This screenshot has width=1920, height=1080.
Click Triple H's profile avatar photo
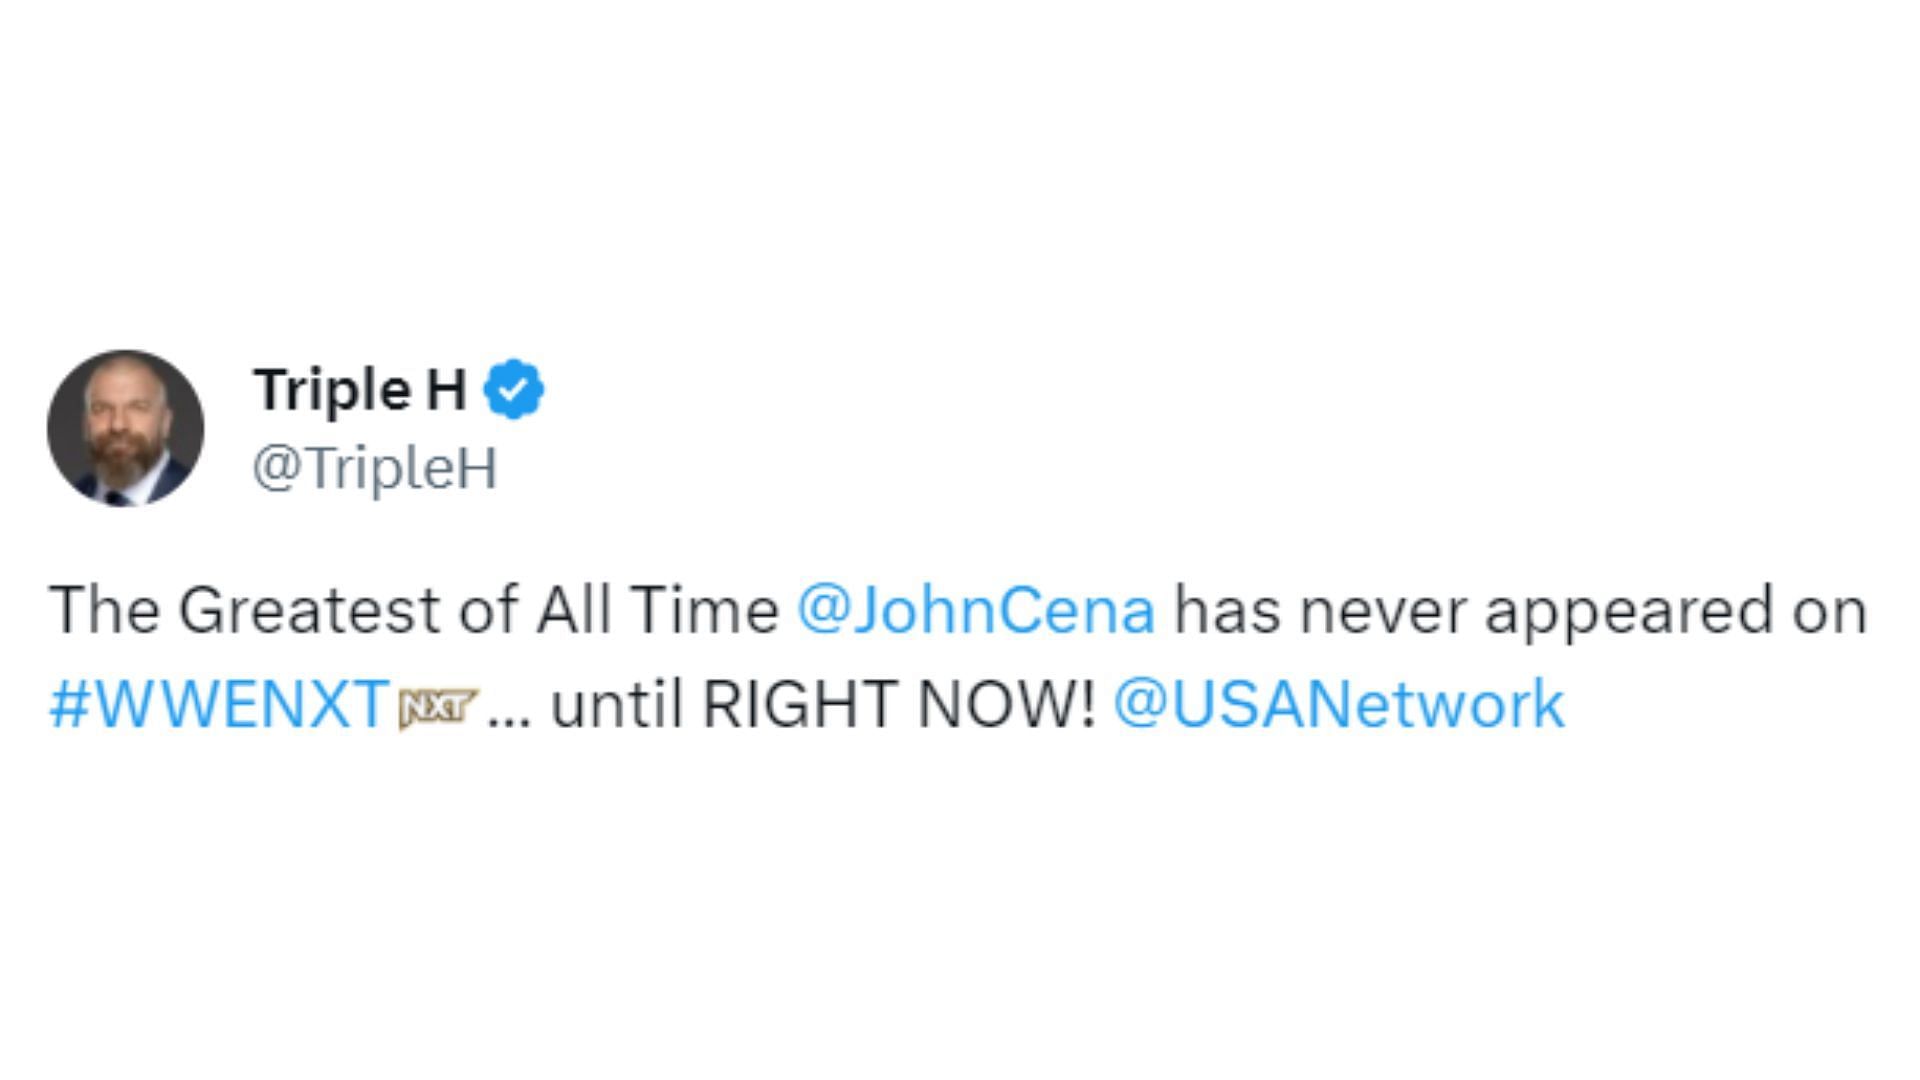[125, 428]
